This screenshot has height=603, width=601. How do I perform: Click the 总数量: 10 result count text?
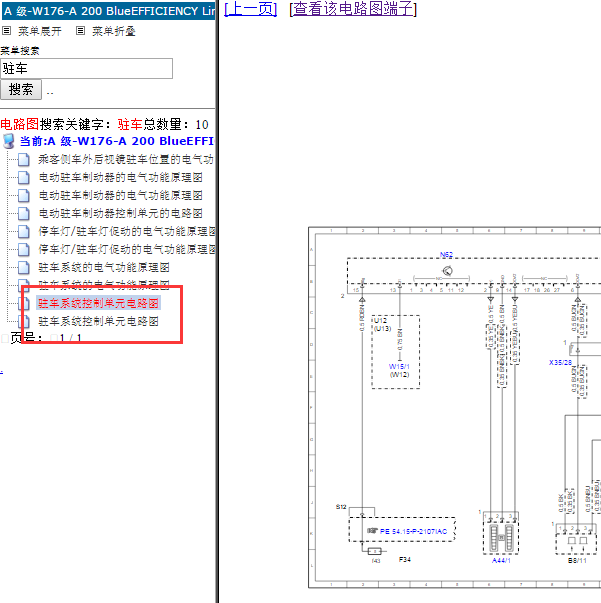(176, 125)
